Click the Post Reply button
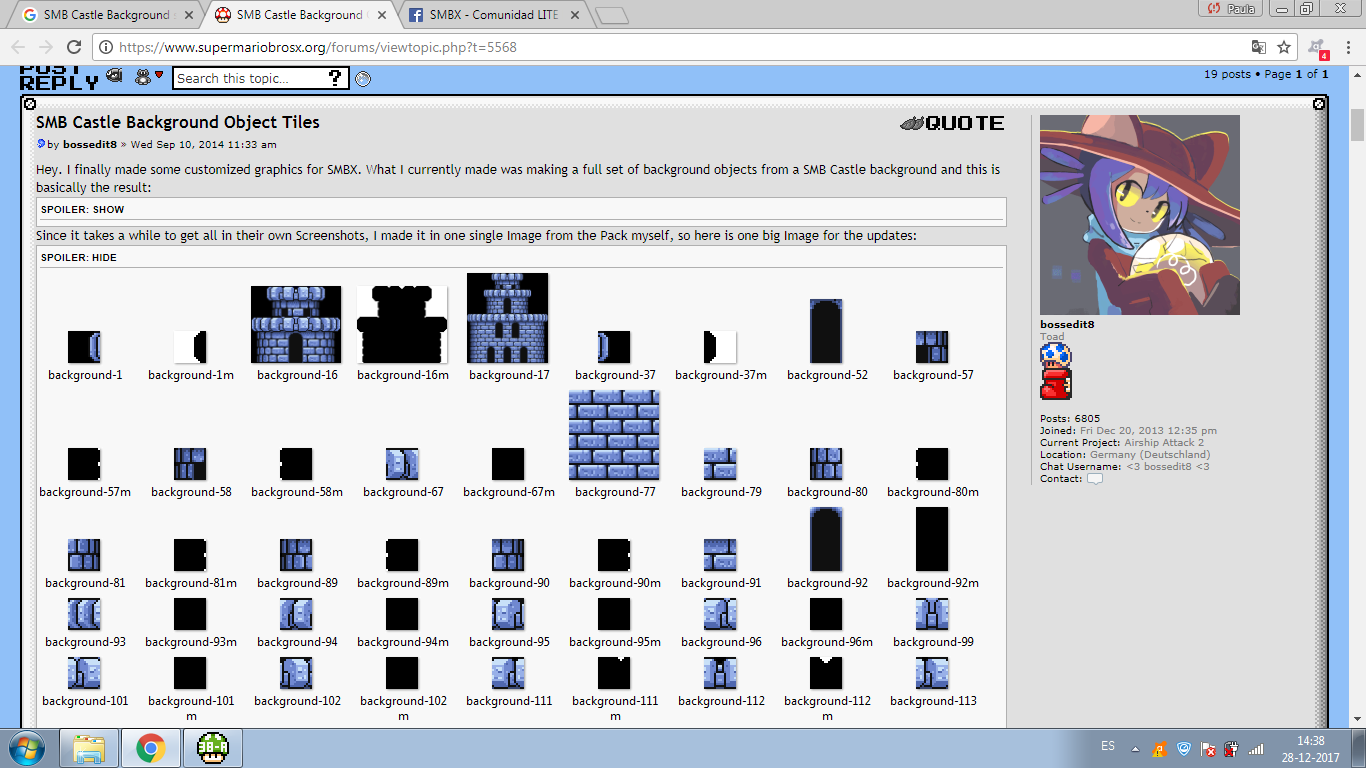Viewport: 1366px width, 768px height. click(59, 78)
